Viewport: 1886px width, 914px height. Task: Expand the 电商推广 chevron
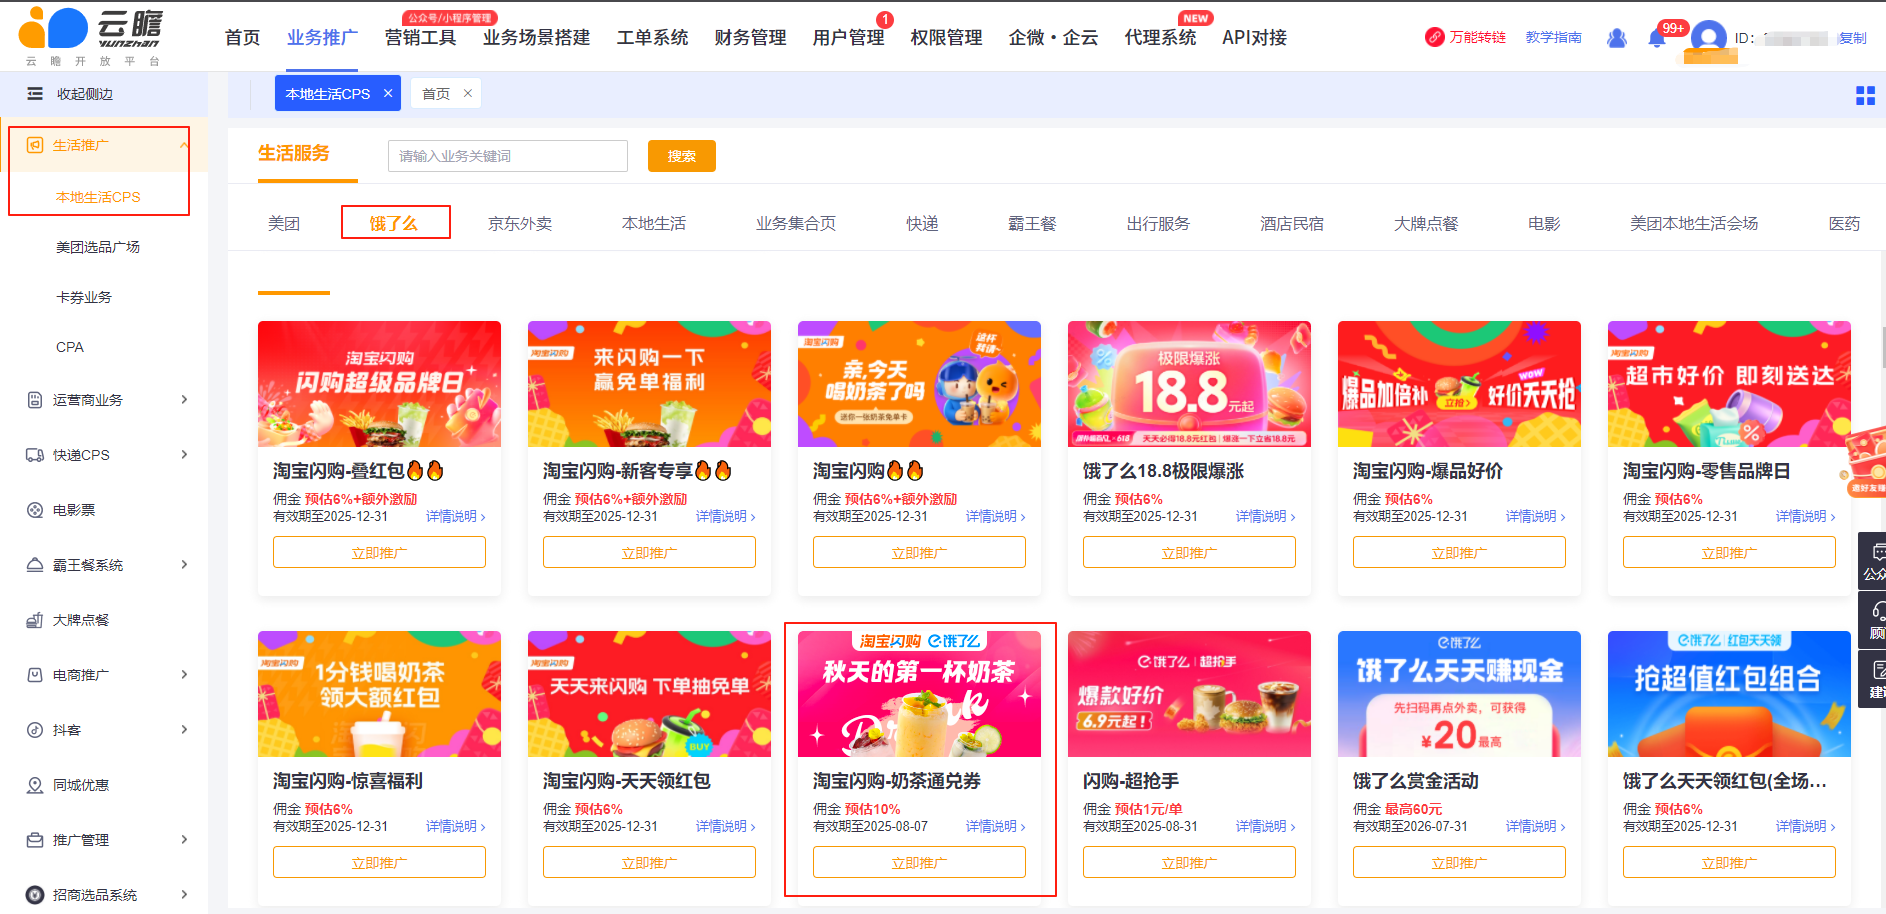[184, 675]
